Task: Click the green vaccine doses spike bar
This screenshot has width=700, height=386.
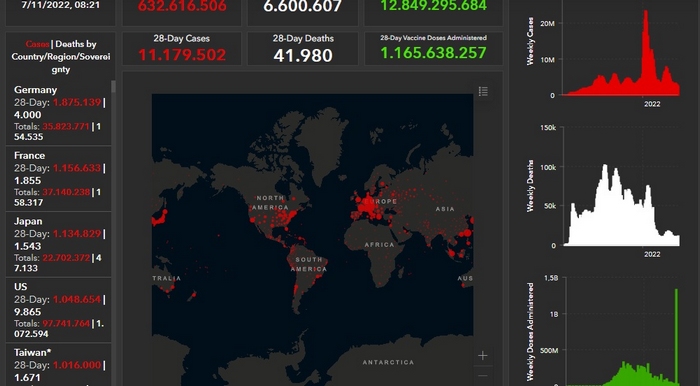Action: click(x=676, y=336)
